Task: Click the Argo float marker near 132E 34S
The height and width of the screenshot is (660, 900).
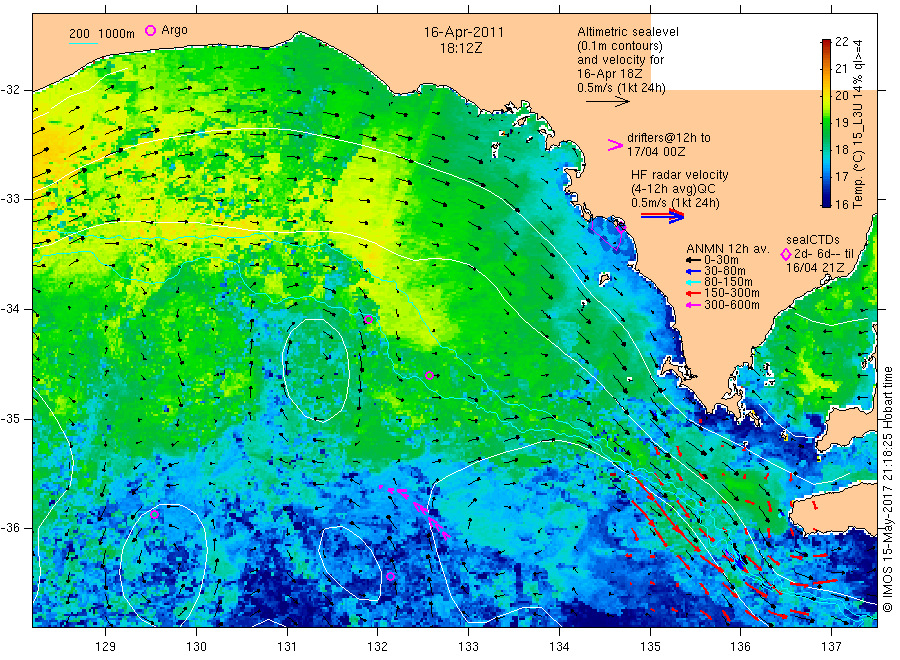Action: 368,320
